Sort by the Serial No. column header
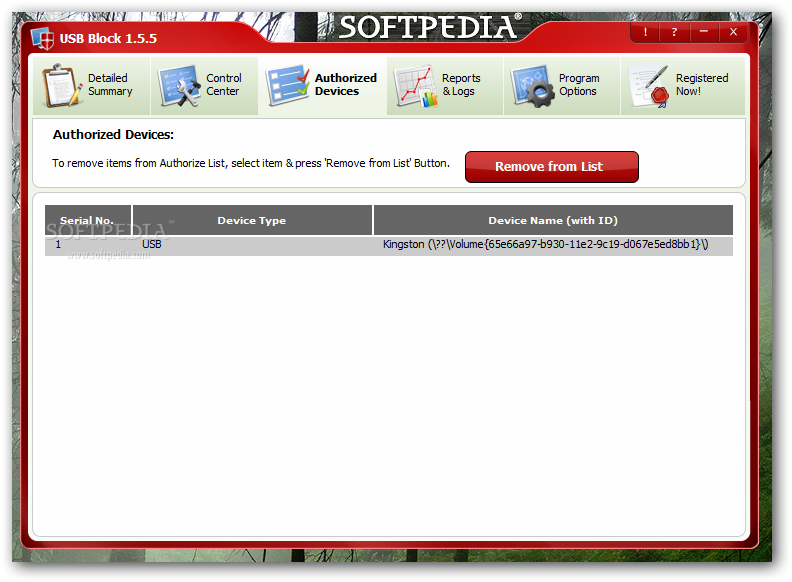The width and height of the screenshot is (792, 582). (88, 220)
